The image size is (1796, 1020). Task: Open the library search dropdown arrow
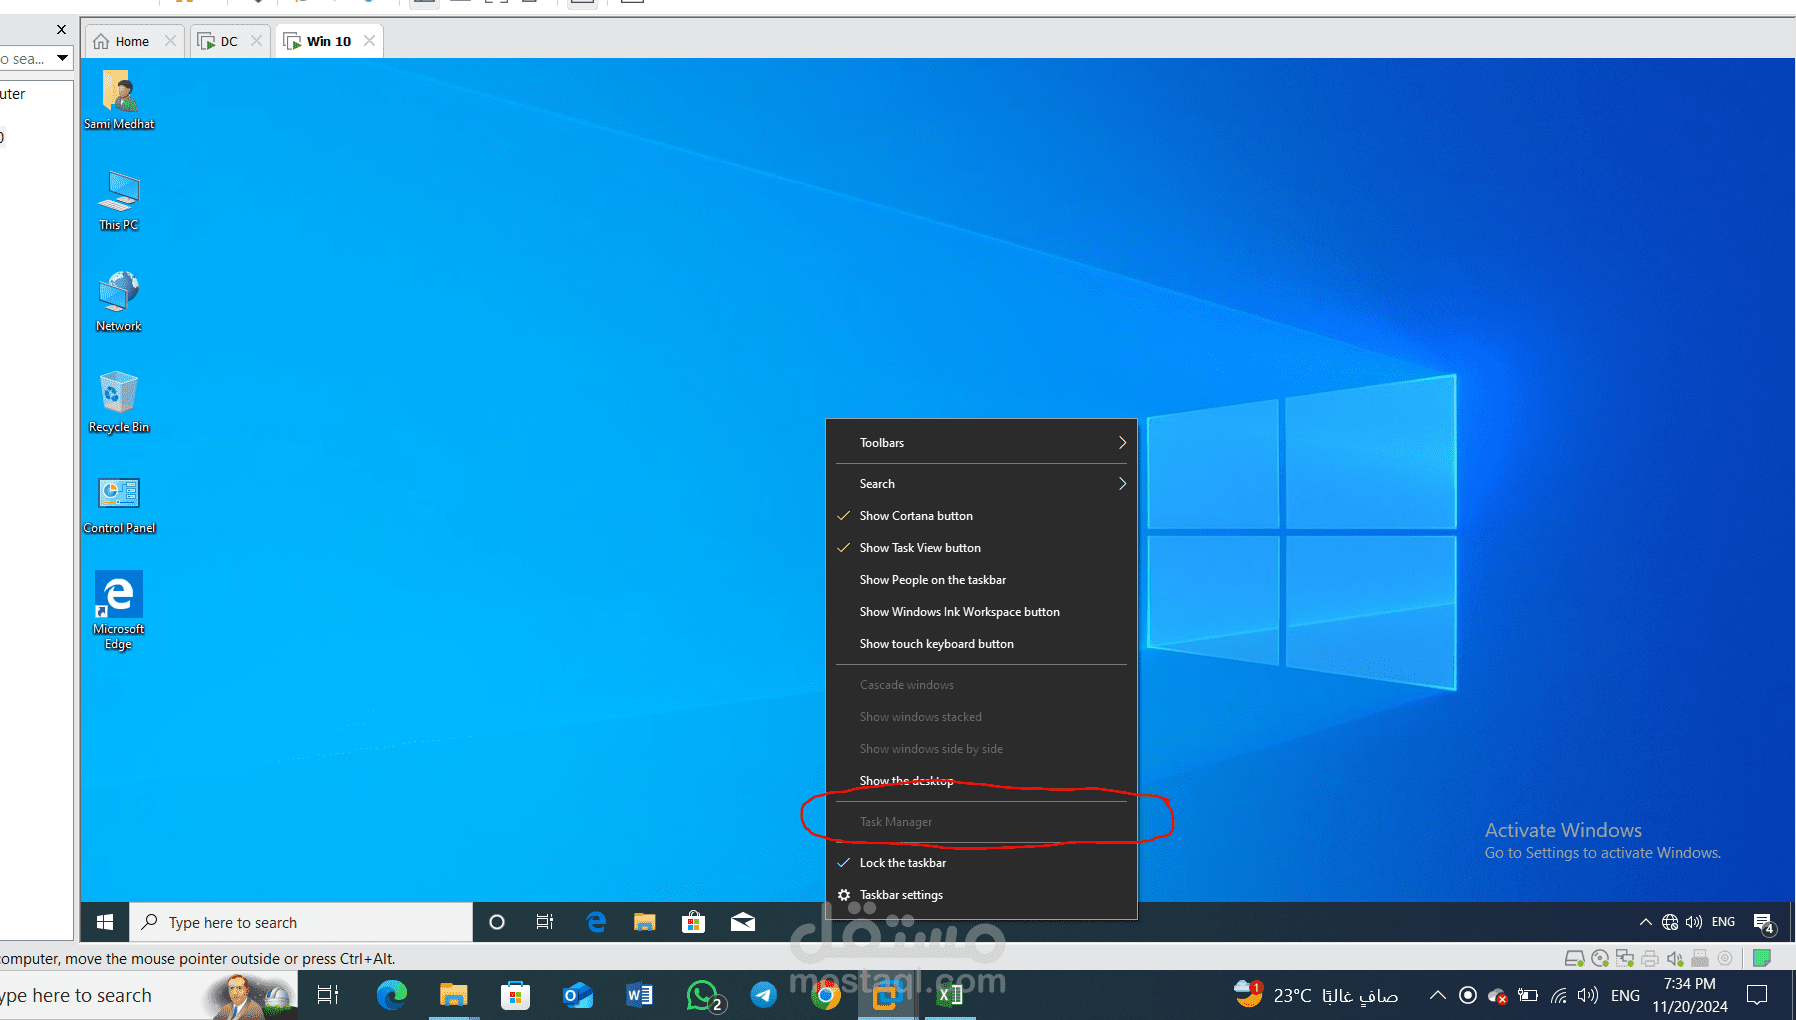[62, 58]
